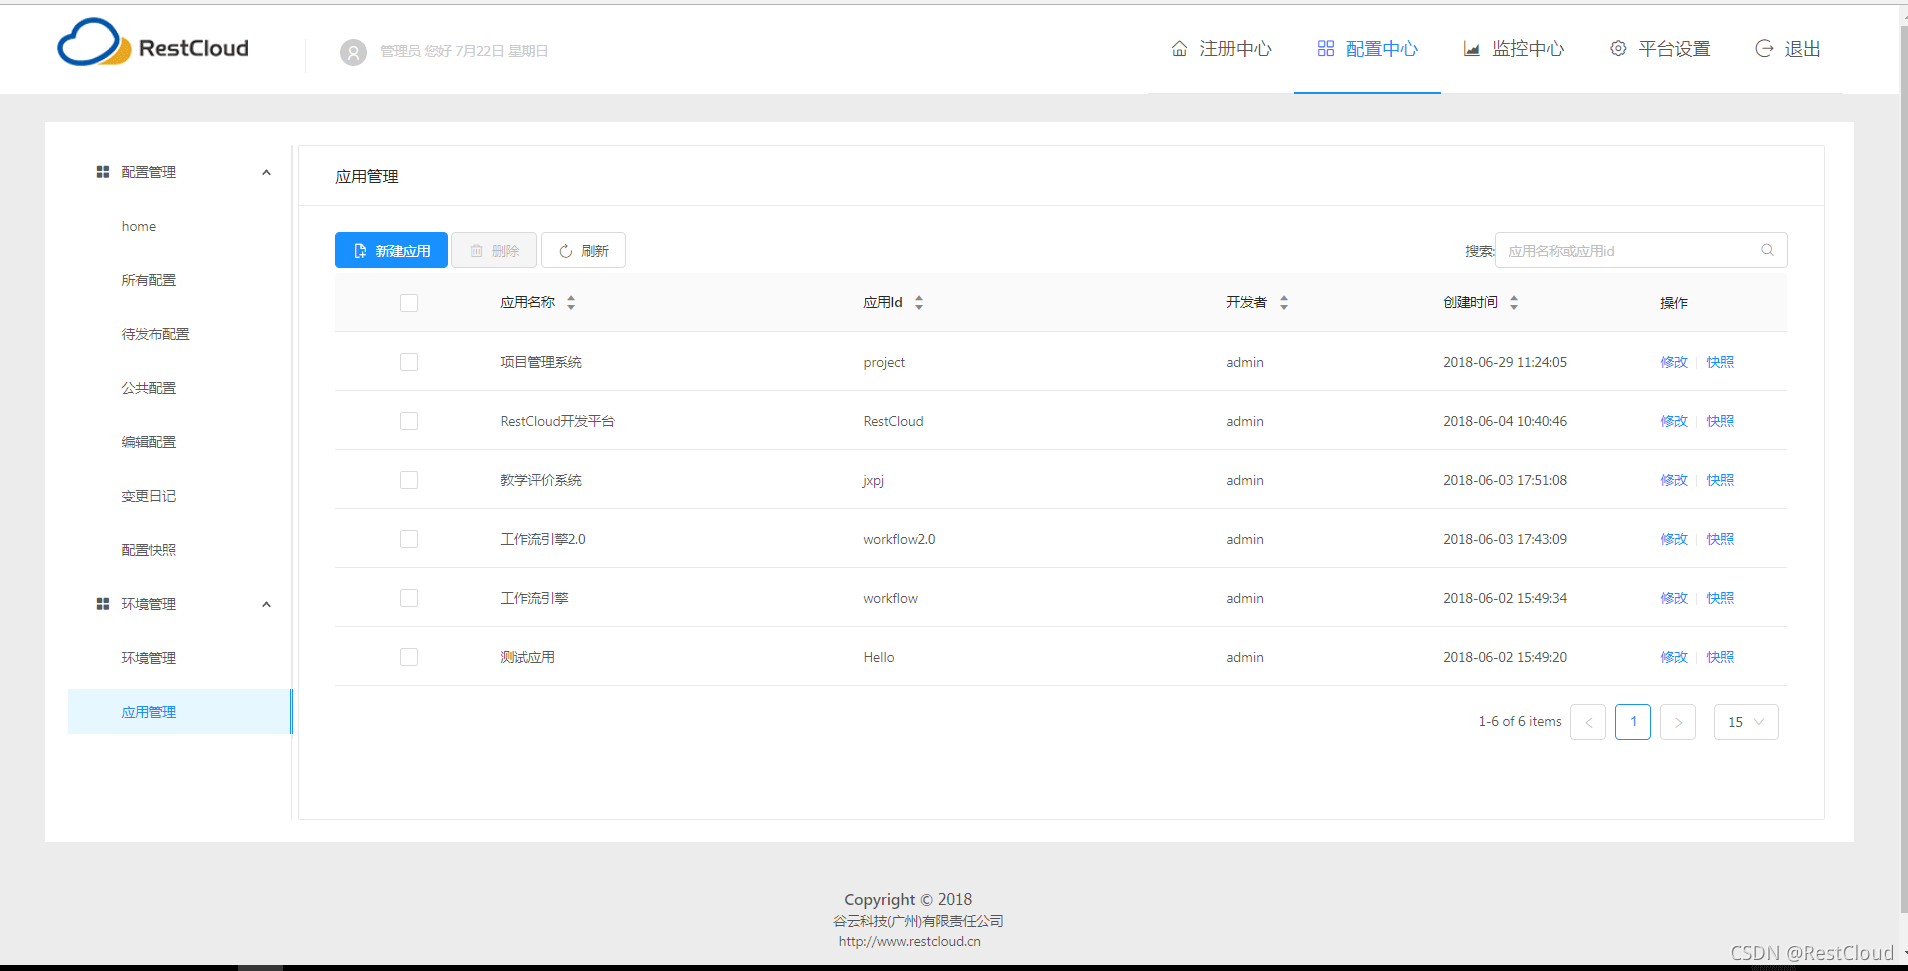Screen dimensions: 1908x971
Task: Sort by 应用Id column arrows
Action: pyautogui.click(x=919, y=302)
